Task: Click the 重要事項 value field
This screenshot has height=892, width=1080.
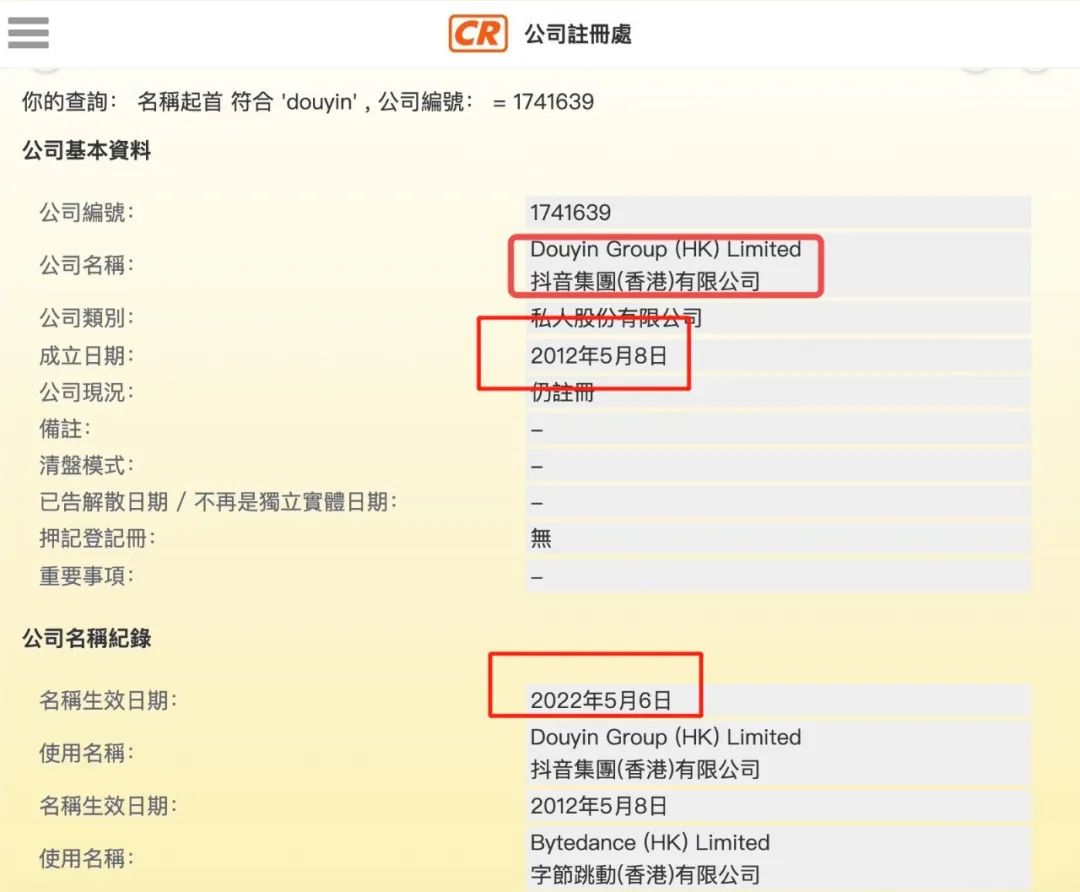Action: (776, 576)
